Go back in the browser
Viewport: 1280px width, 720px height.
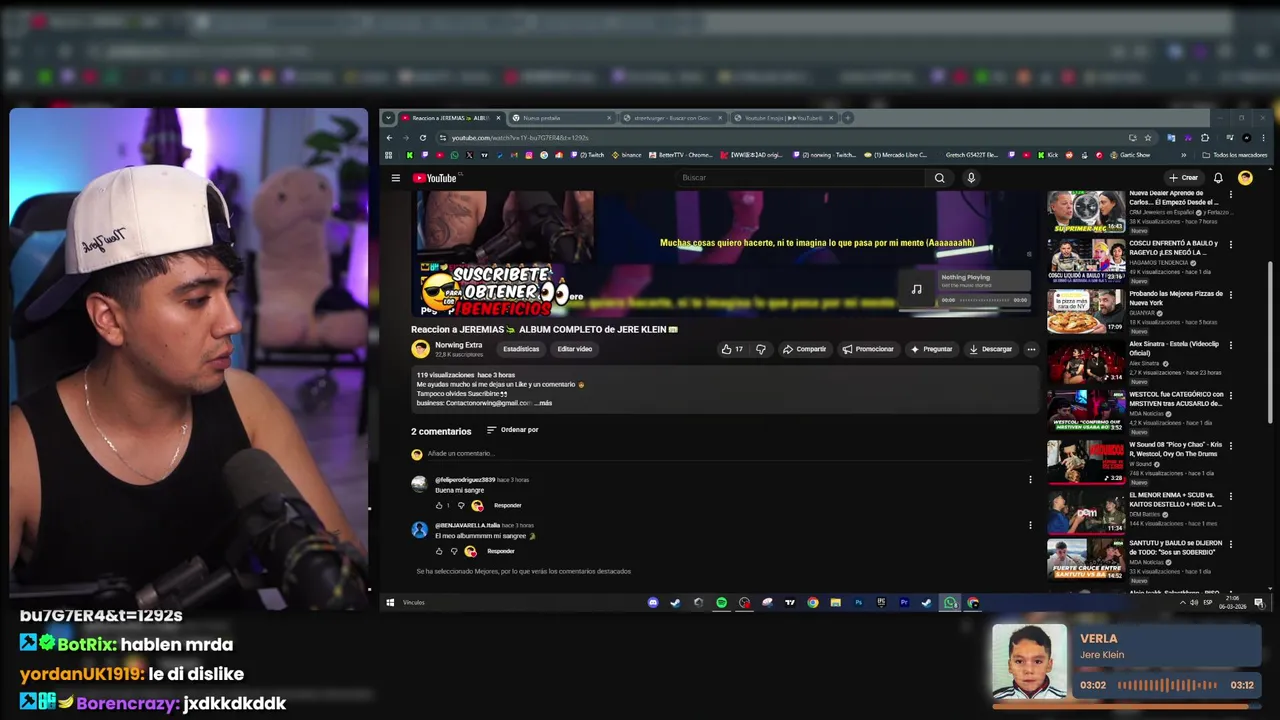pos(390,138)
